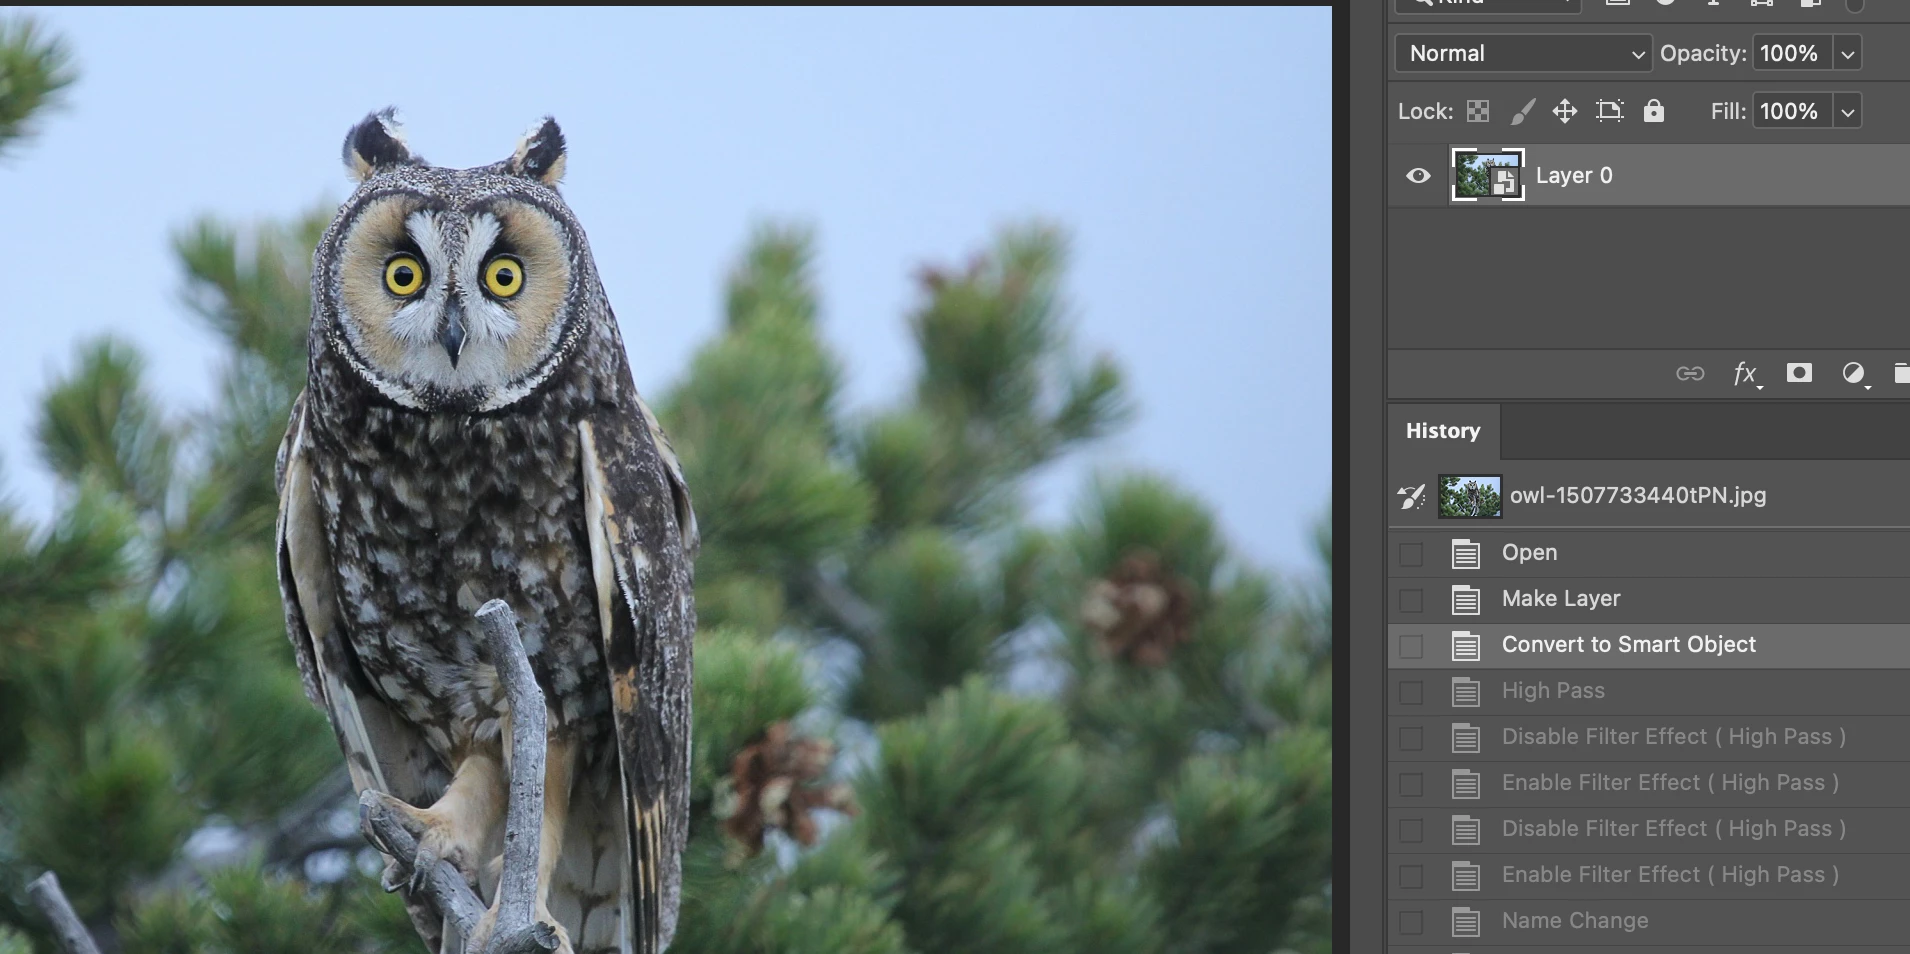The width and height of the screenshot is (1910, 954).
Task: Click the High Pass state document icon
Action: (x=1466, y=691)
